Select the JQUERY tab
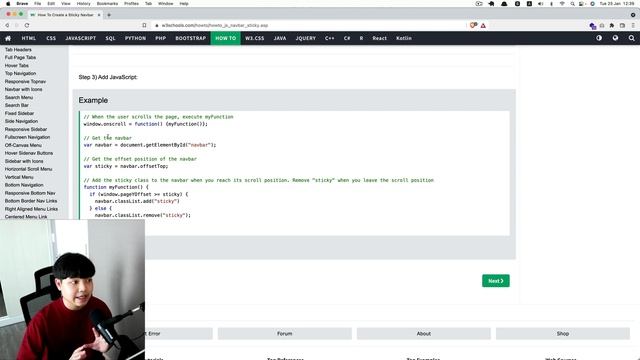 (305, 38)
